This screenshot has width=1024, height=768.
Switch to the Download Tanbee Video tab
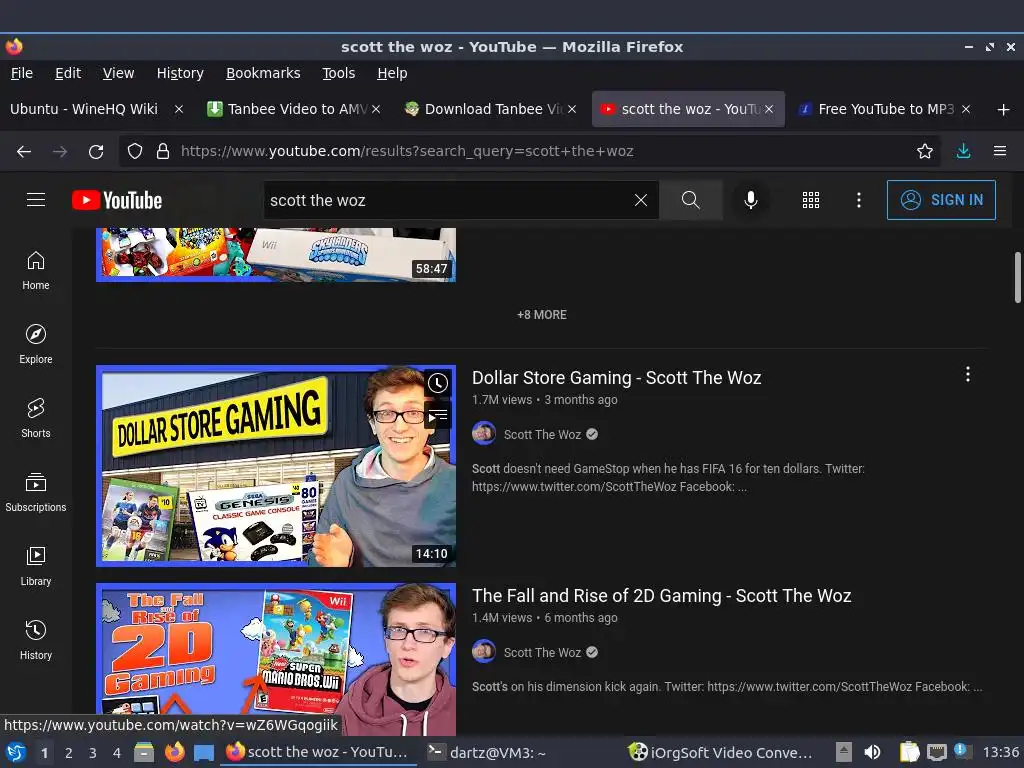click(x=490, y=109)
